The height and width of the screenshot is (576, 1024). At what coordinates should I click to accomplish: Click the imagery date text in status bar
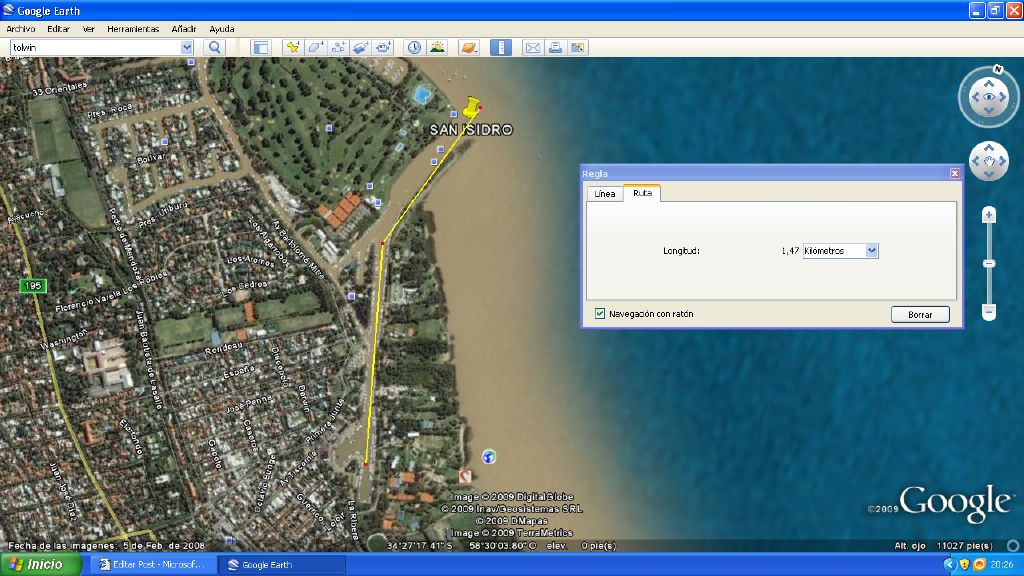106,545
